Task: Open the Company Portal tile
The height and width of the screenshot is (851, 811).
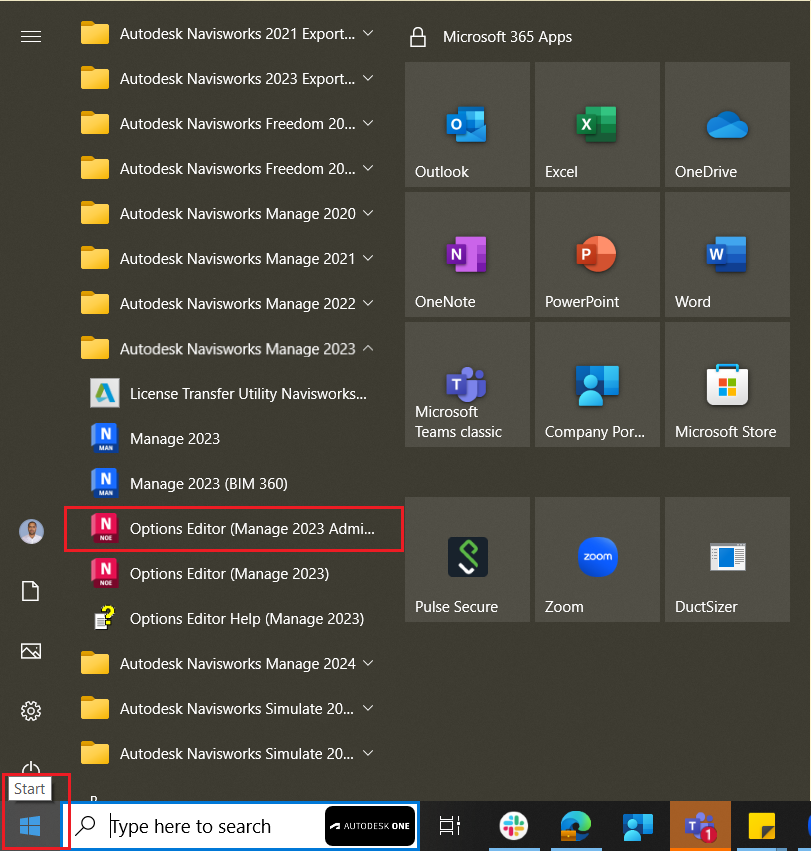Action: tap(597, 385)
